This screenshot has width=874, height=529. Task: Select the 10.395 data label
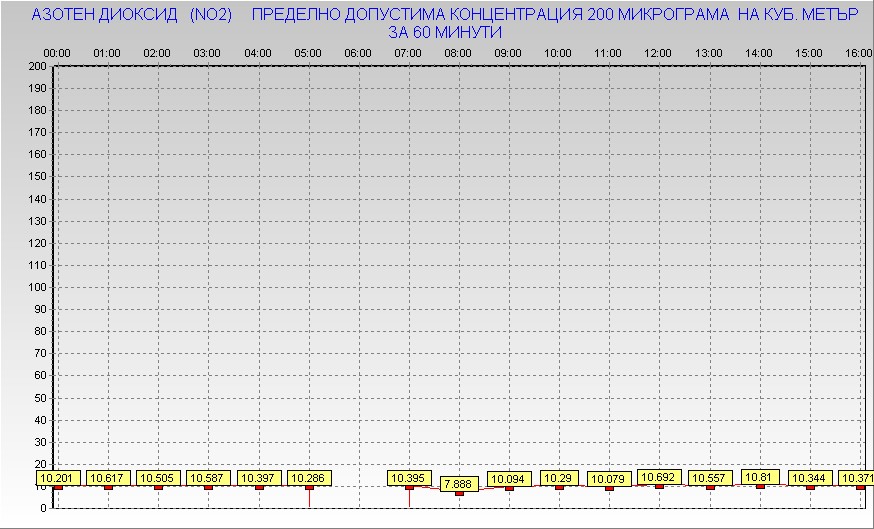(409, 478)
